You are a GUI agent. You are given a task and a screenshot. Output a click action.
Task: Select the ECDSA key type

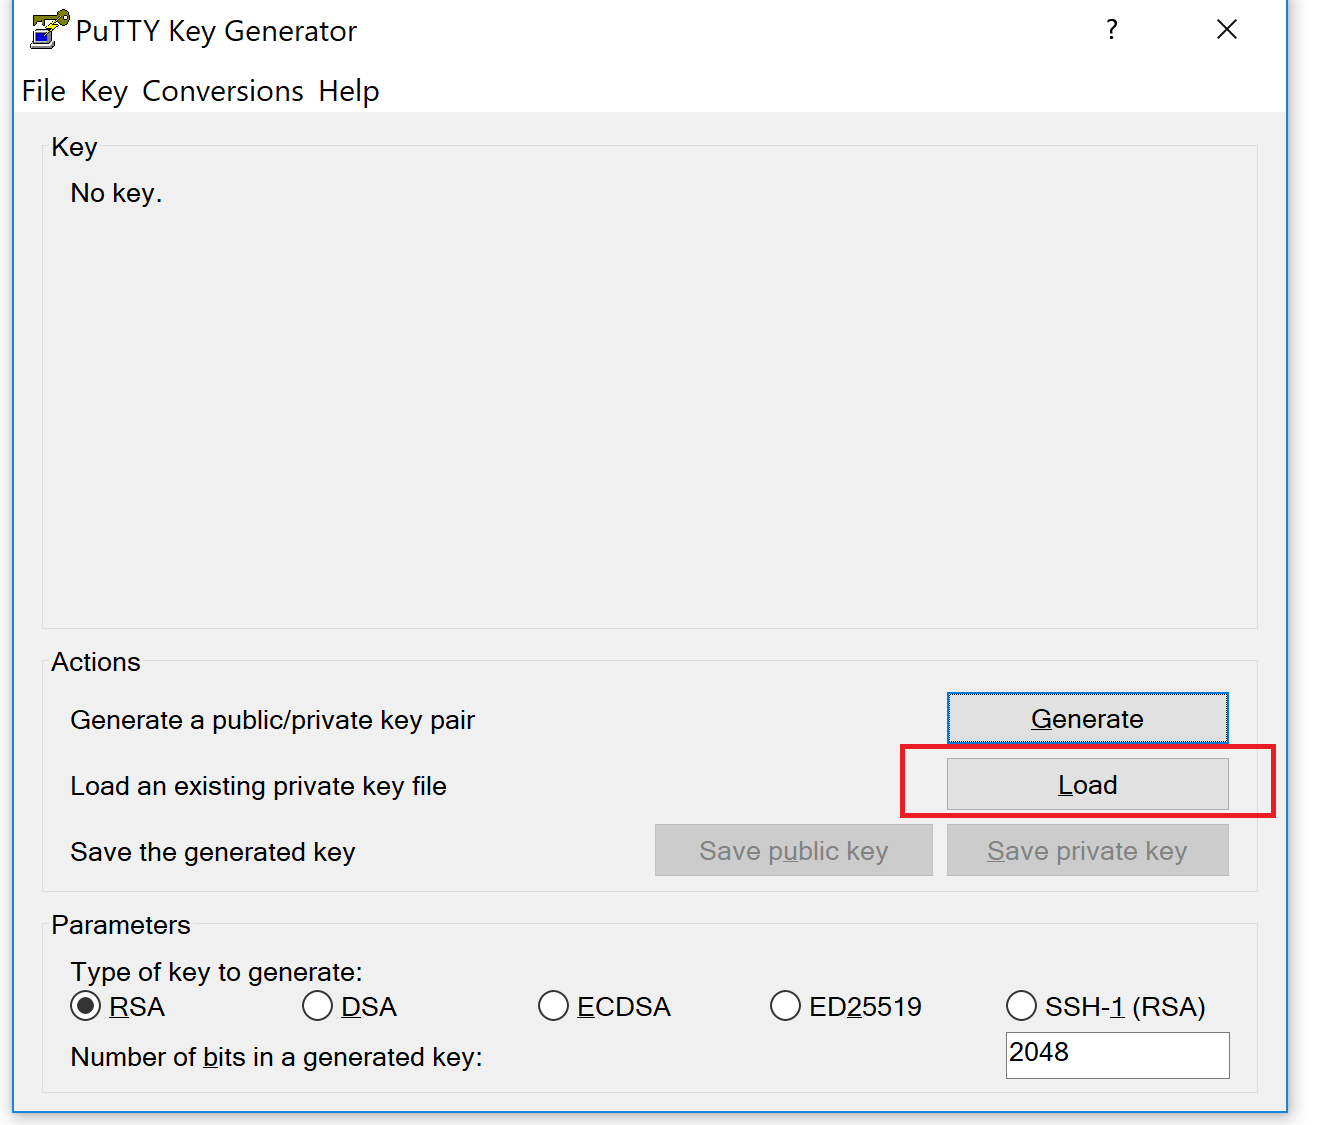pyautogui.click(x=605, y=1006)
